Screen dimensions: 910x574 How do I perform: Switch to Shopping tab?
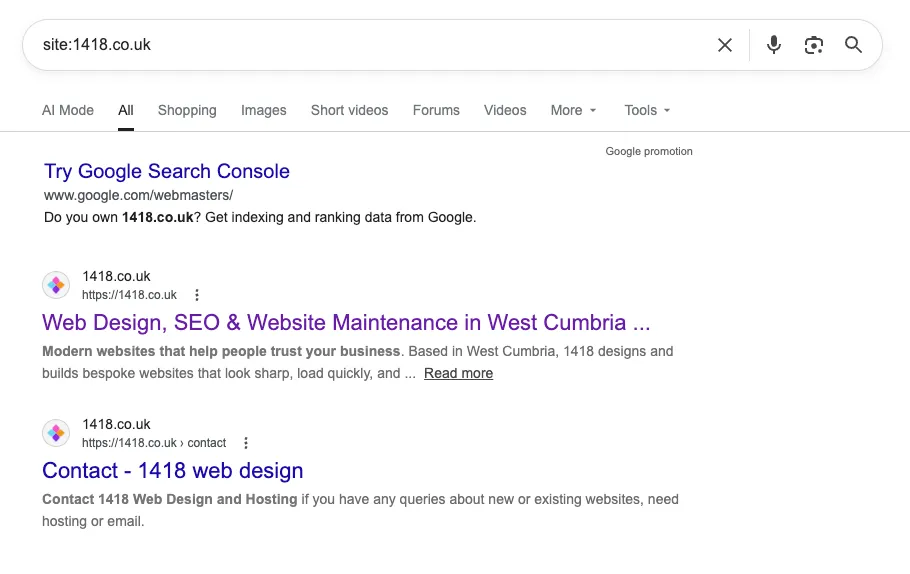pos(187,110)
